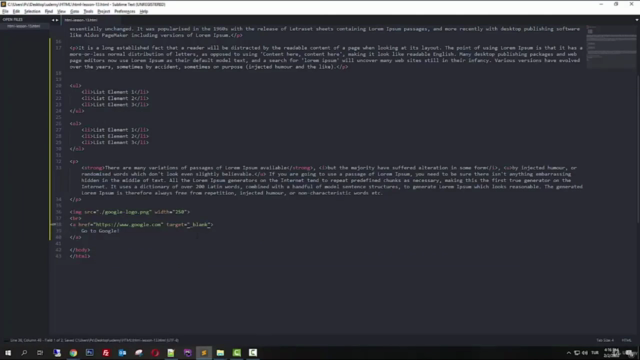640x360 pixels.
Task: Open the Windows Start menu
Action: [8, 353]
